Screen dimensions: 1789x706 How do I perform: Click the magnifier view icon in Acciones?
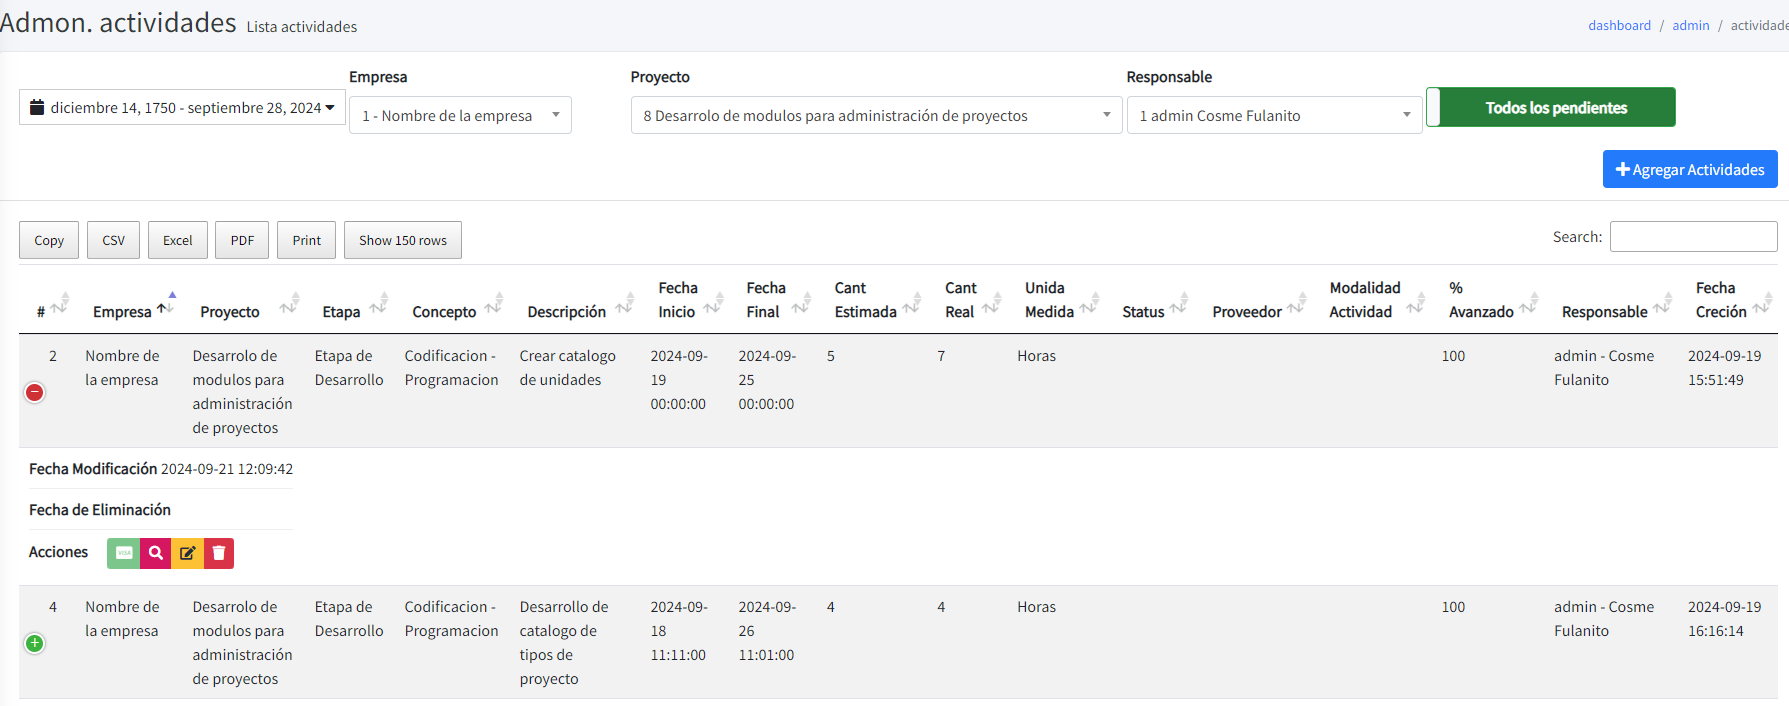click(x=156, y=553)
